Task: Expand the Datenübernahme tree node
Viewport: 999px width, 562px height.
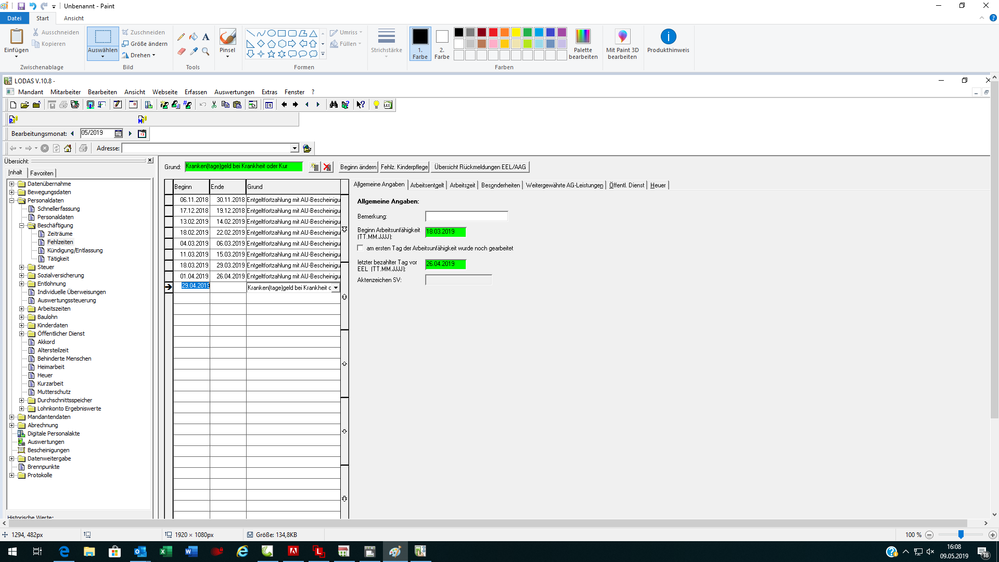Action: [11, 184]
